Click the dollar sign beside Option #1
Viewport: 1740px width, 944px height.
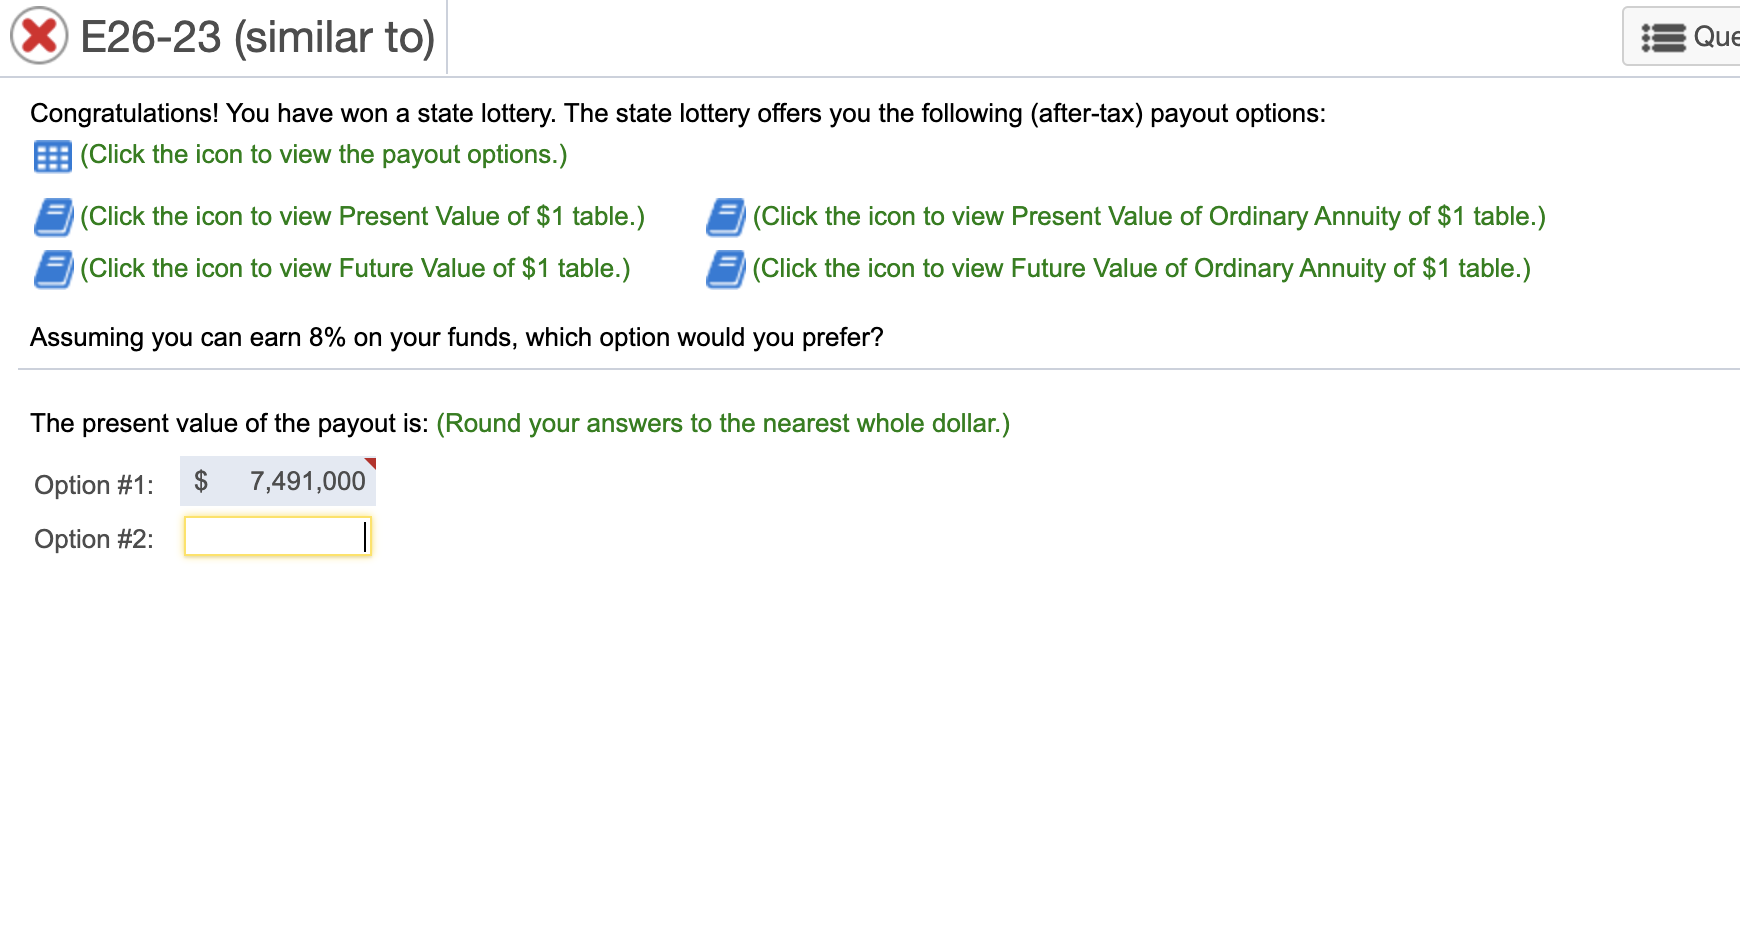coord(201,480)
